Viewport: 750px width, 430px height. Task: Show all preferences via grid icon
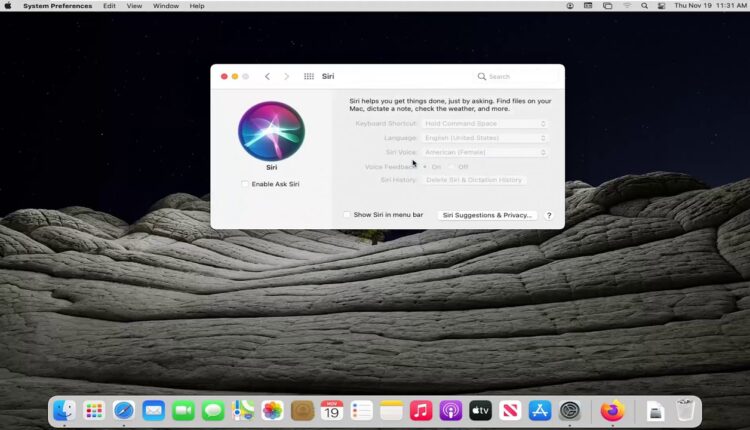pyautogui.click(x=309, y=77)
